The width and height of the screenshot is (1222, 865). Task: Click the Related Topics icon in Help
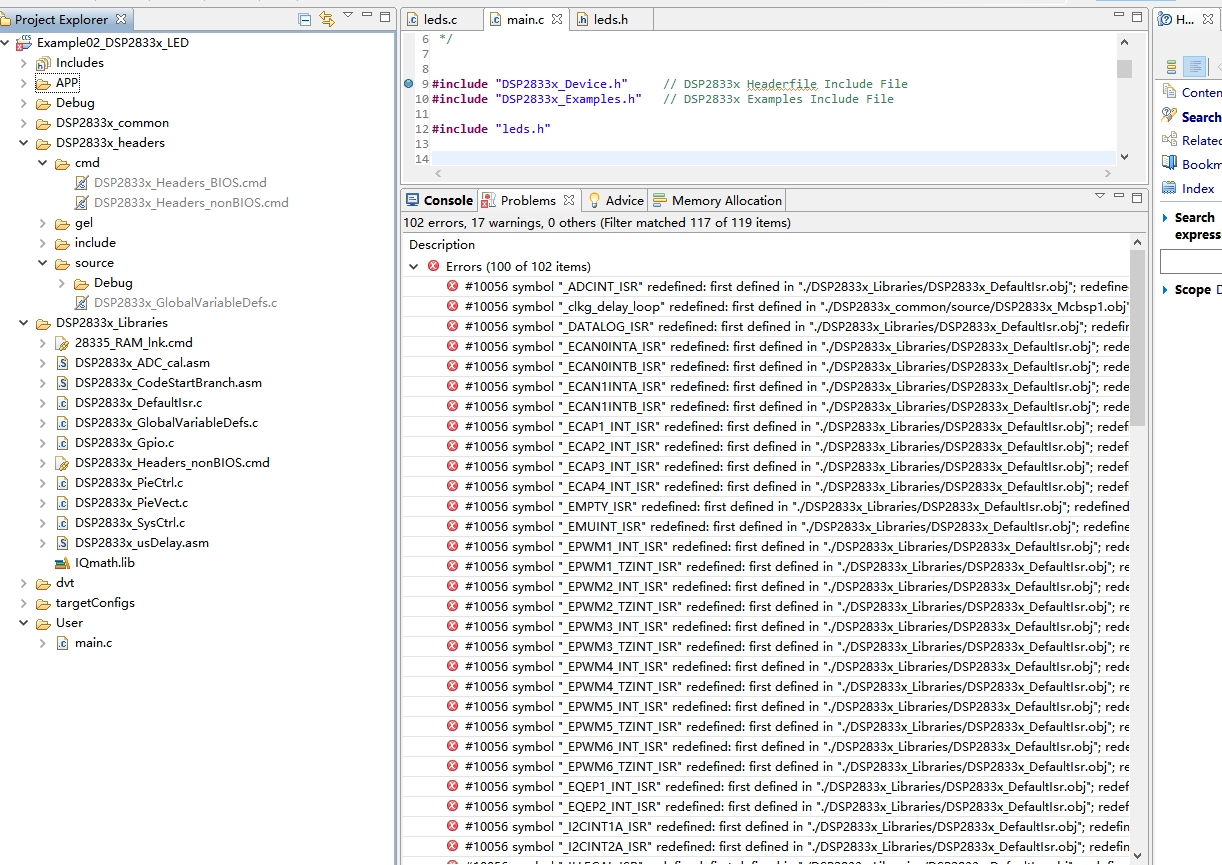point(1169,140)
